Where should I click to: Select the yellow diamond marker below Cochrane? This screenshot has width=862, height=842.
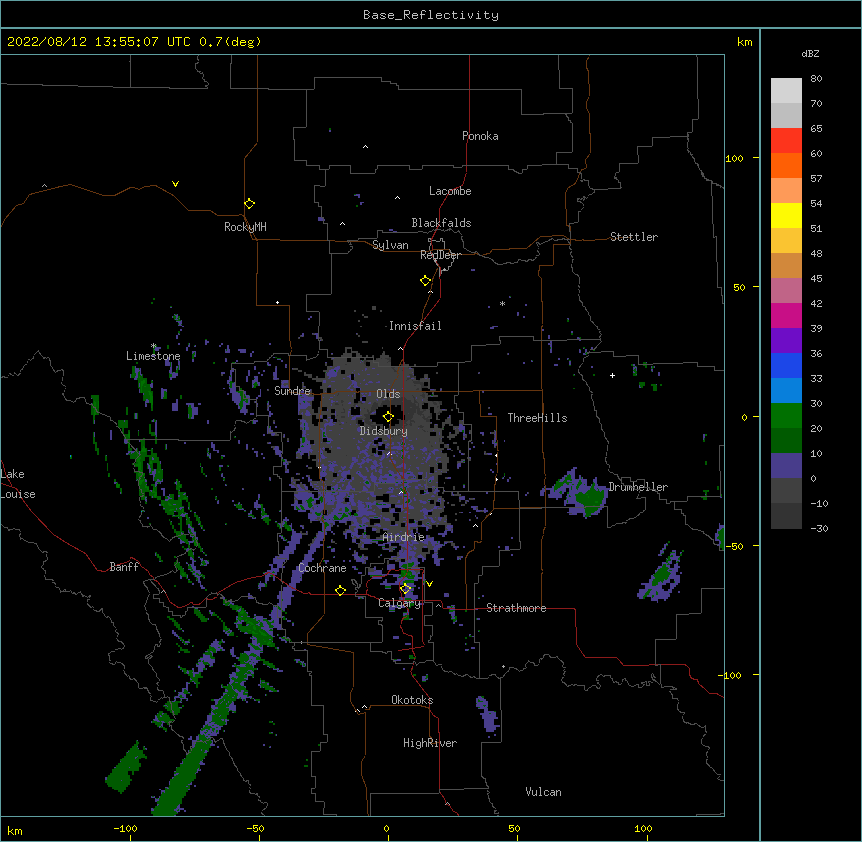pos(340,590)
